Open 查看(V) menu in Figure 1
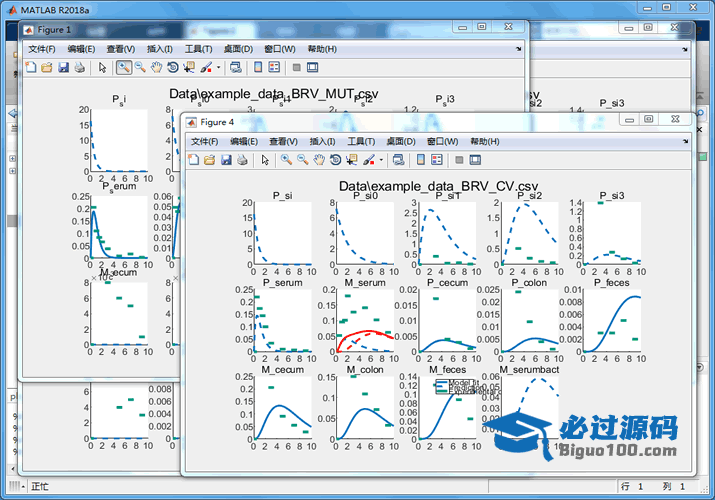 pos(121,49)
